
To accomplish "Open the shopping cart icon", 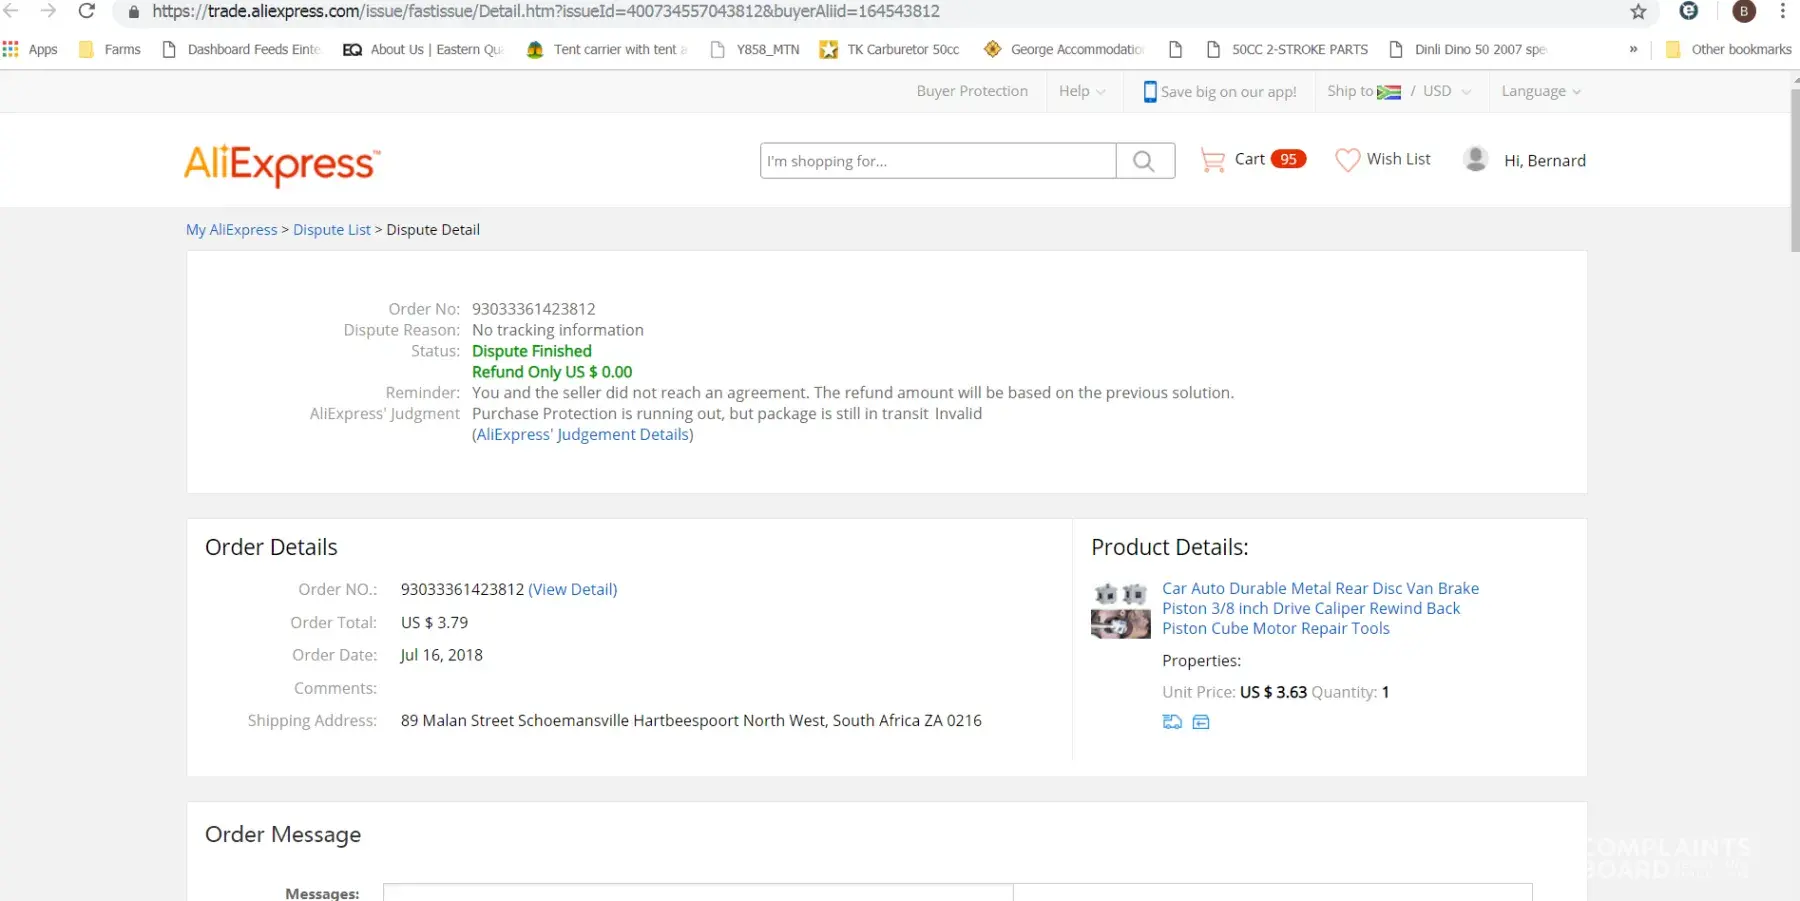I will click(x=1212, y=160).
